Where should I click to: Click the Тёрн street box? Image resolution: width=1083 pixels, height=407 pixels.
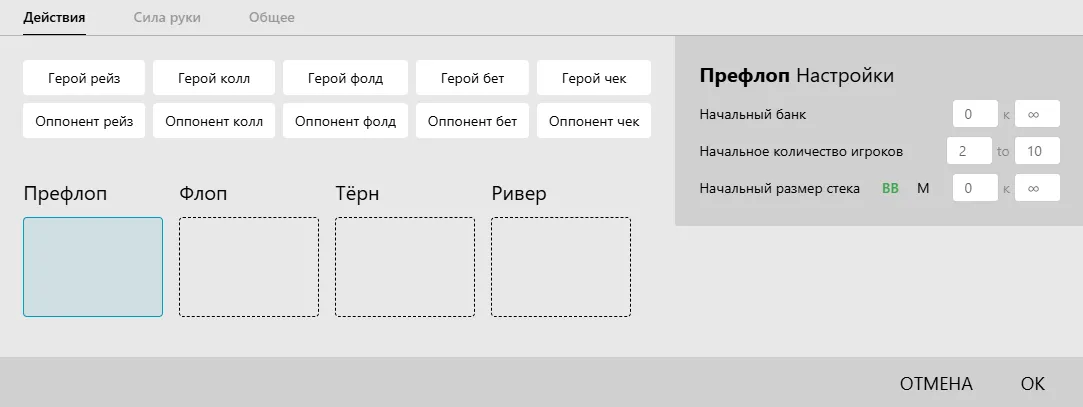405,267
